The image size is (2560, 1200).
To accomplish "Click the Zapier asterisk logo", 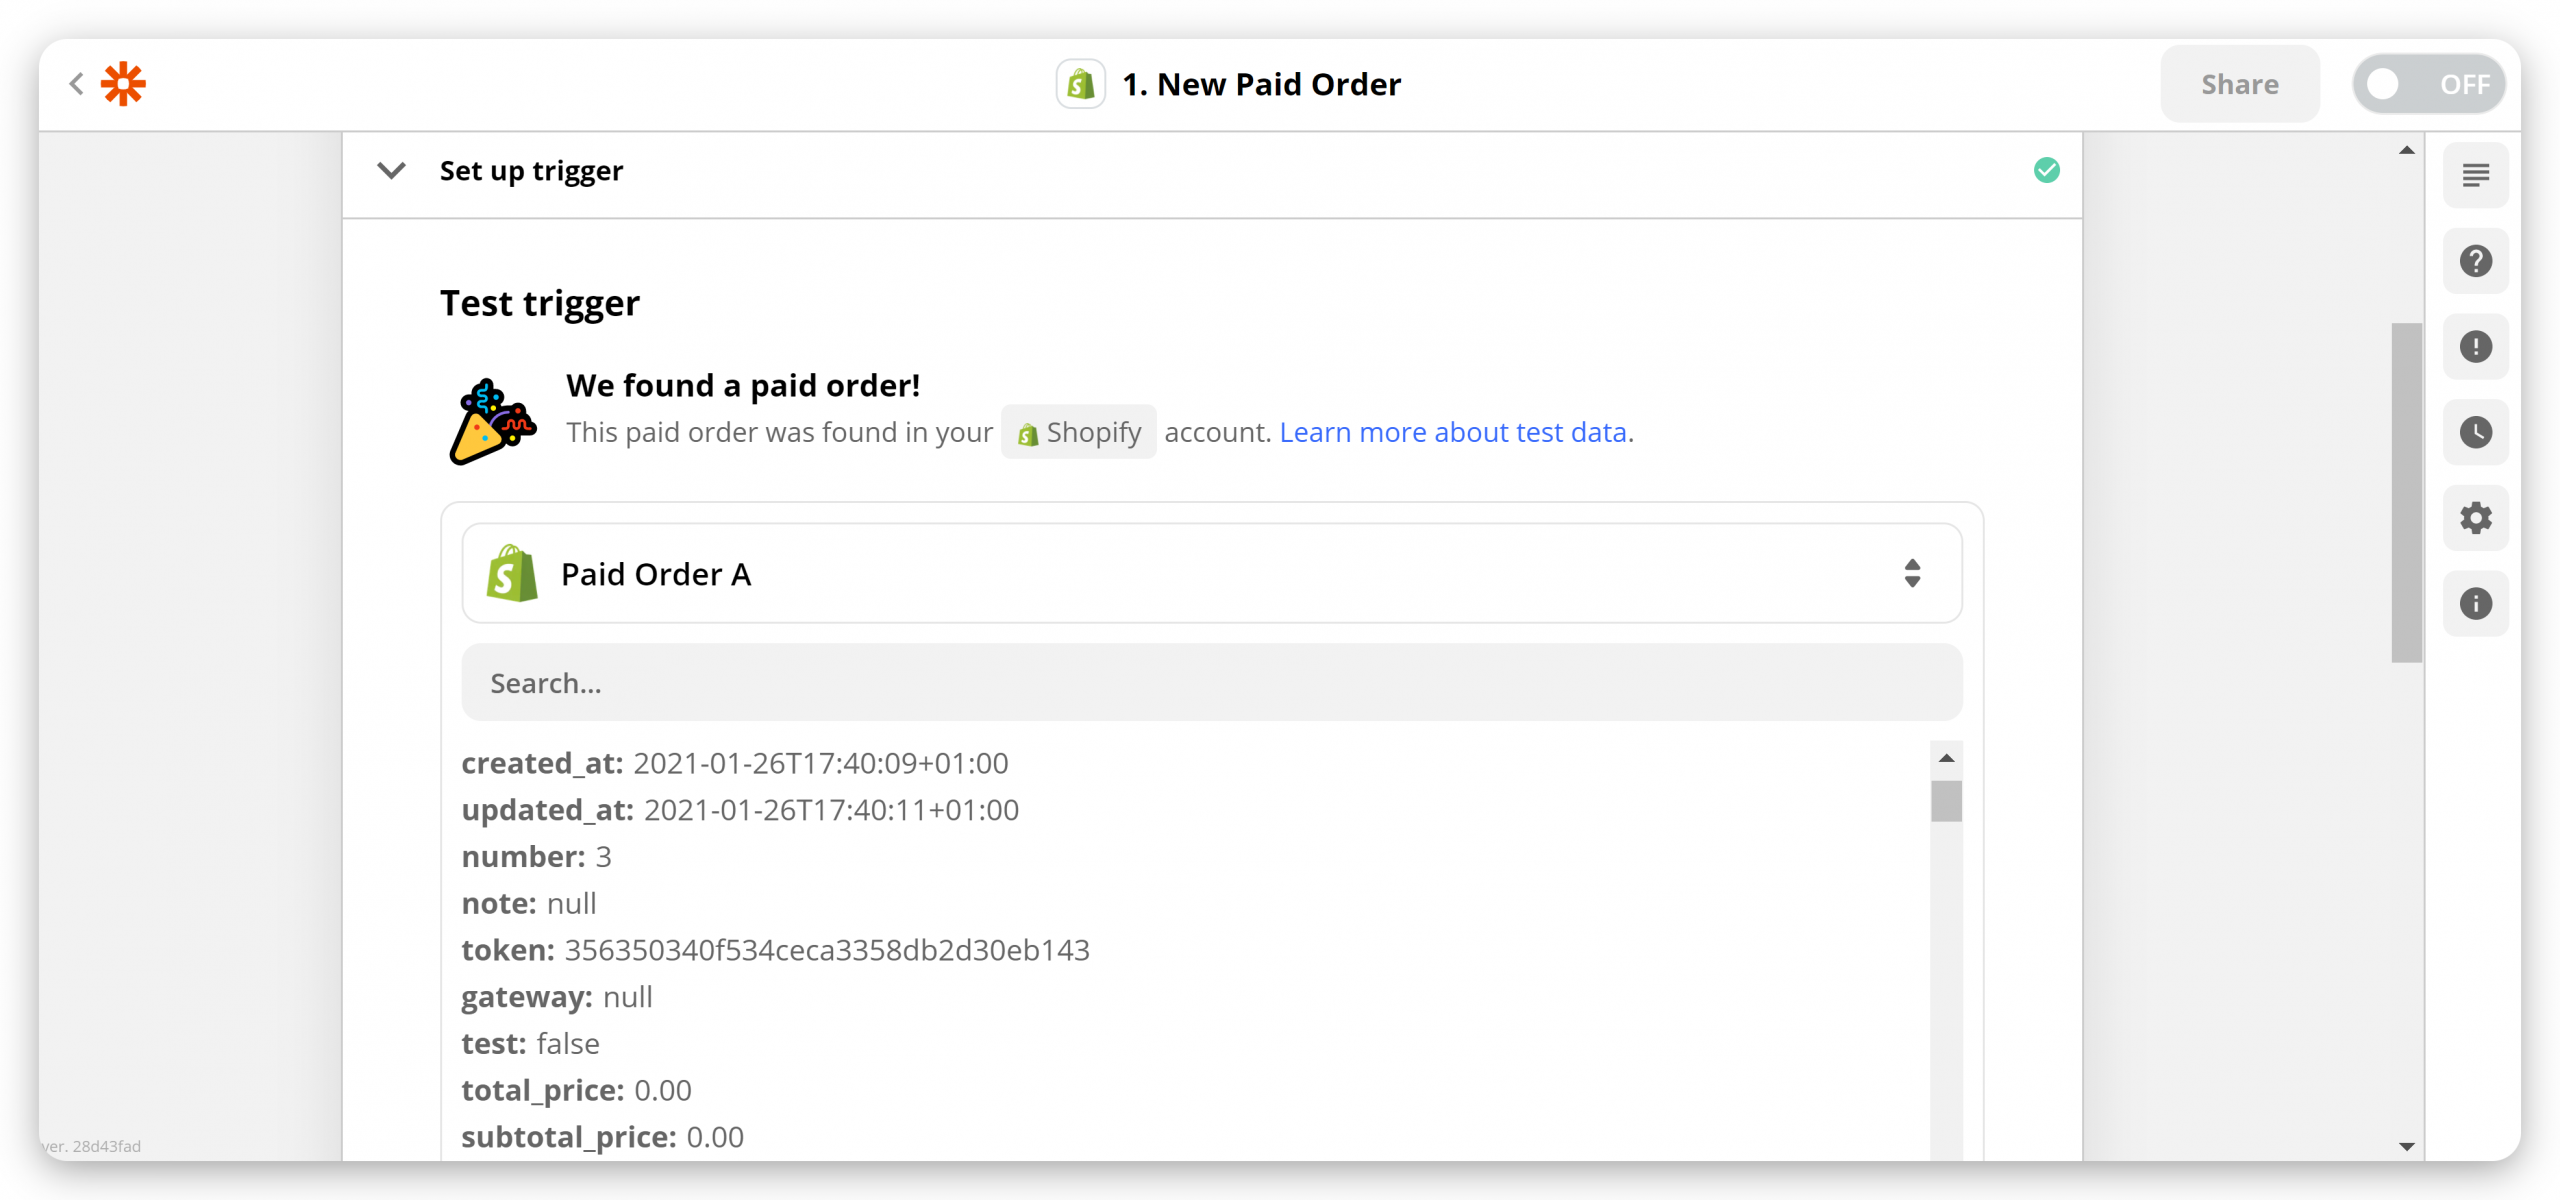I will 123,84.
